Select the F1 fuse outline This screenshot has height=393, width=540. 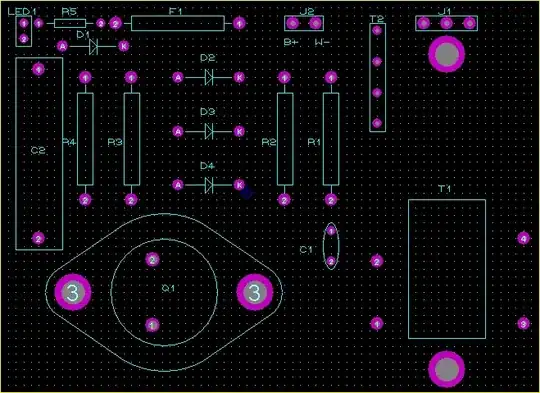pos(178,23)
